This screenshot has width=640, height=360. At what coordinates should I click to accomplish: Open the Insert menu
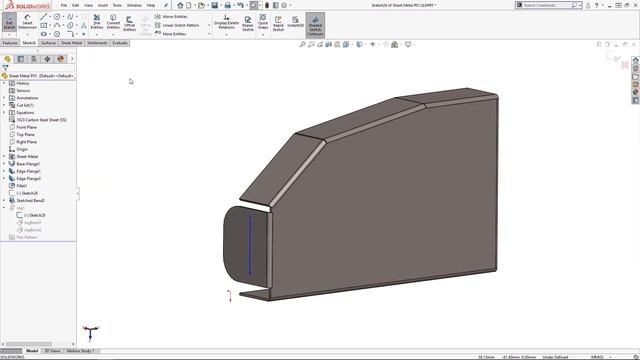click(x=103, y=5)
